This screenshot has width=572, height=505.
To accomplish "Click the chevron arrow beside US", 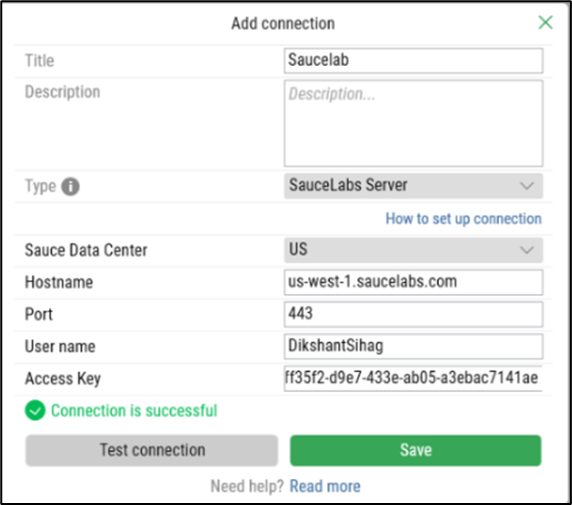I will [x=527, y=250].
